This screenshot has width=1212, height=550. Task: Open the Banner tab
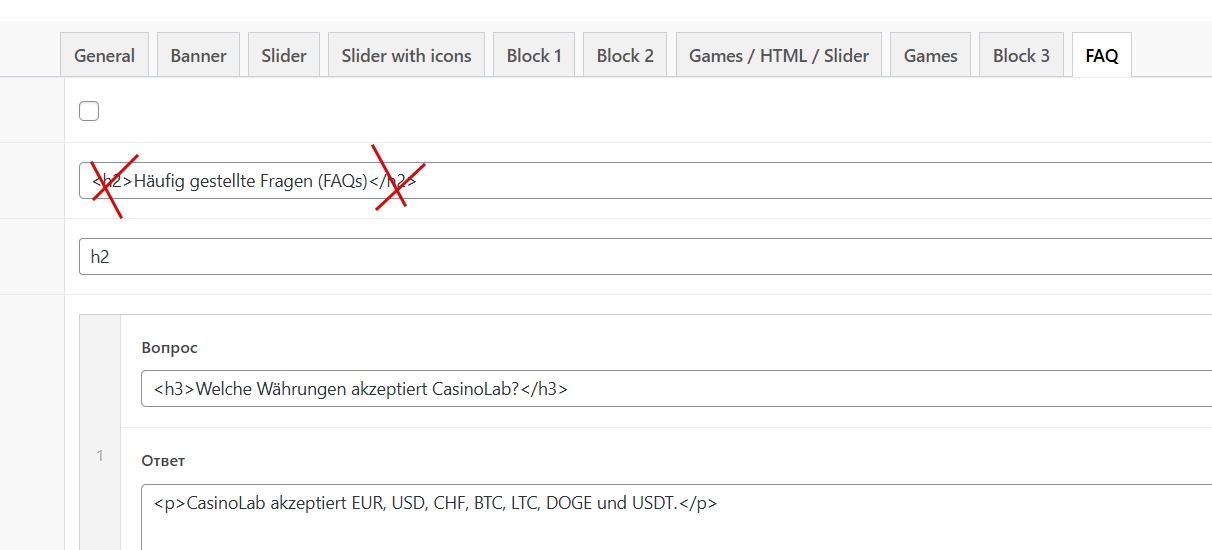pos(199,55)
